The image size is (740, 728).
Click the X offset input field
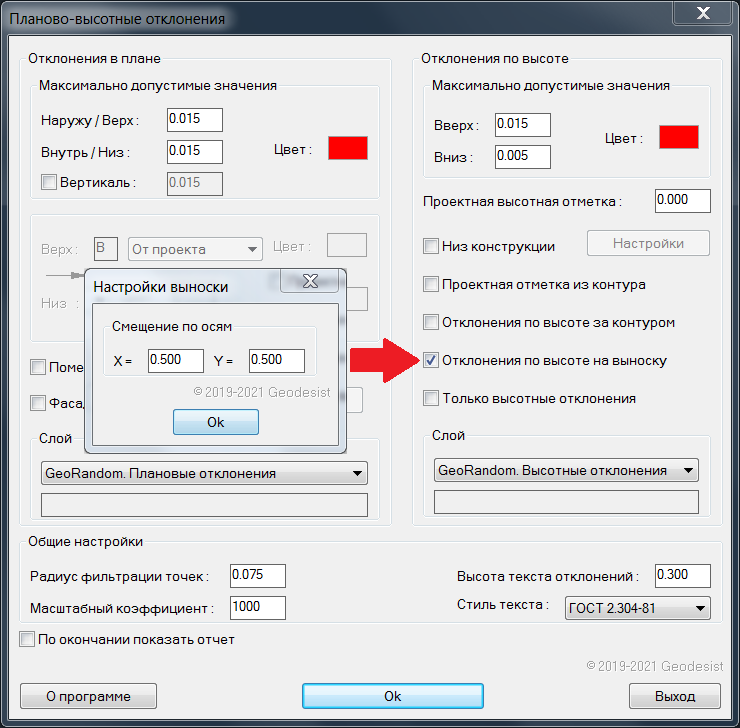[x=175, y=360]
